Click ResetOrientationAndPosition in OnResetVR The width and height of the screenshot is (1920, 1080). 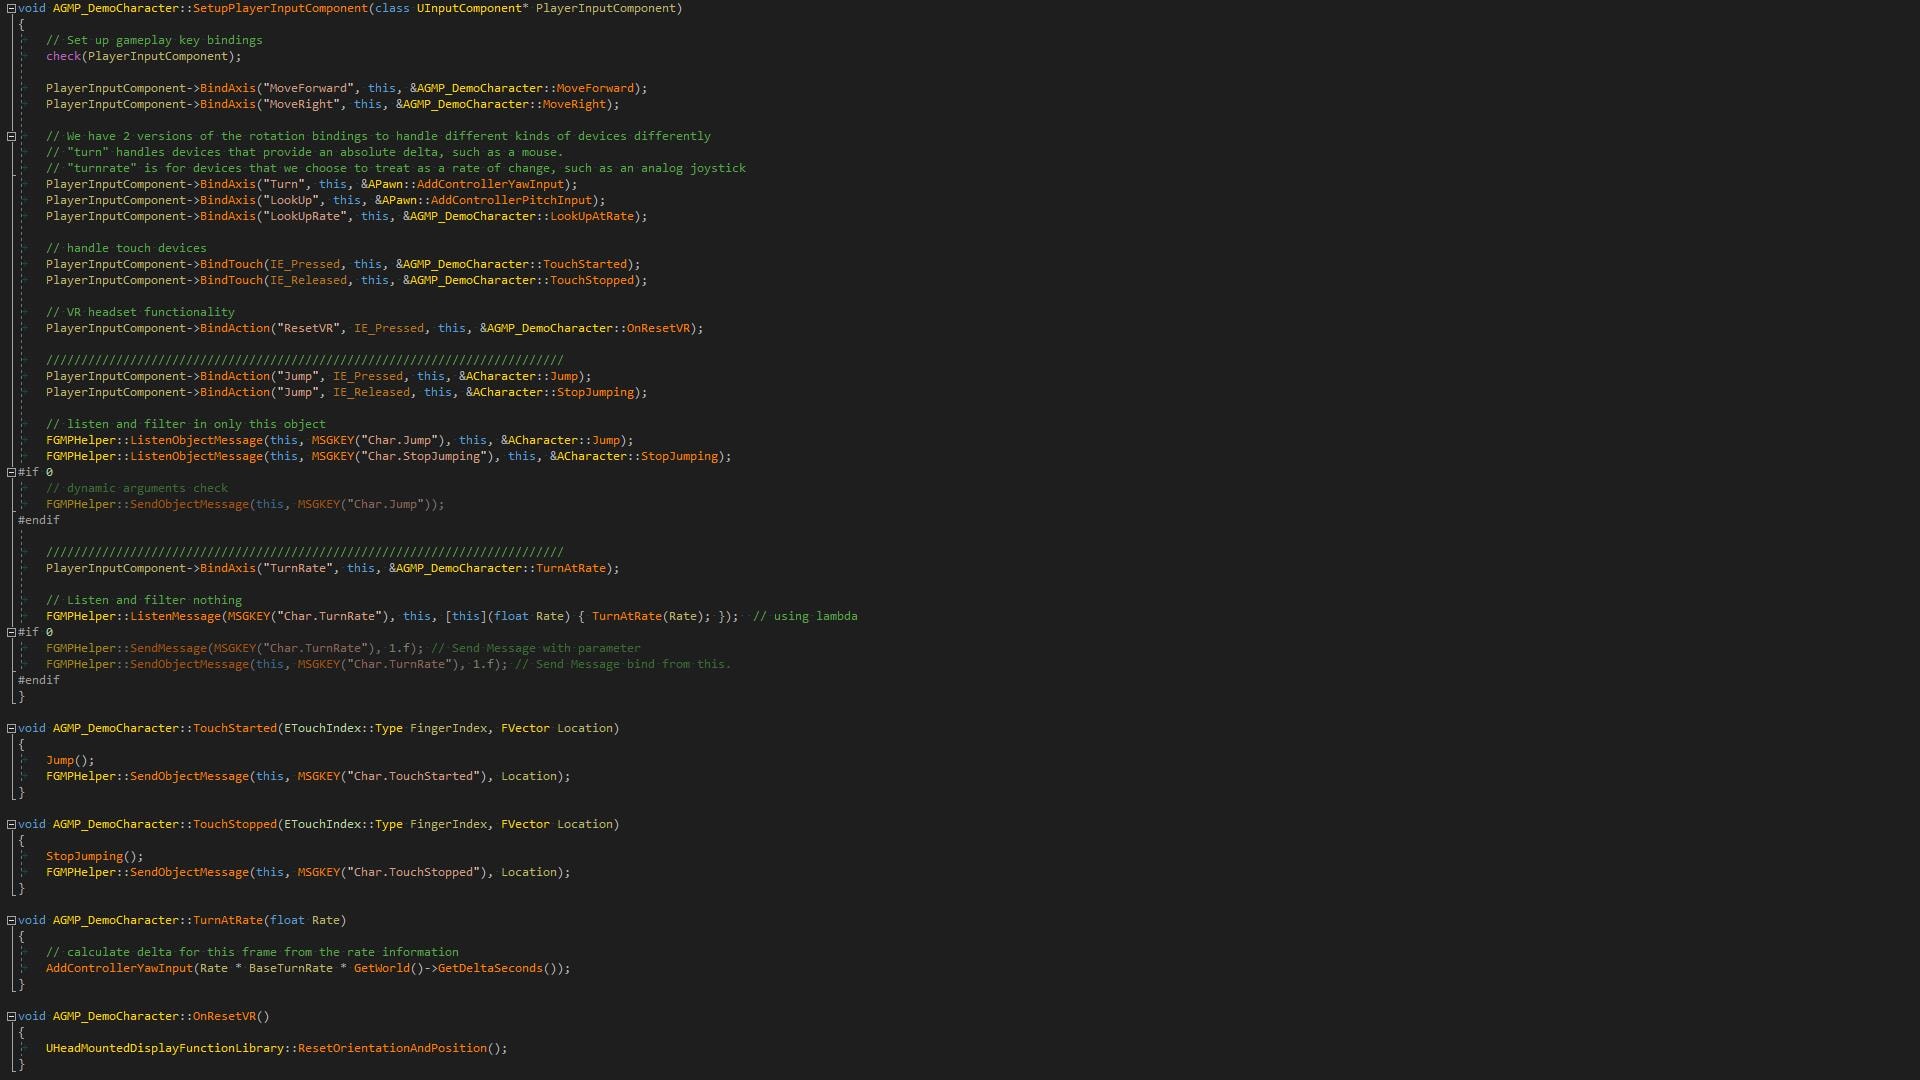[392, 1048]
